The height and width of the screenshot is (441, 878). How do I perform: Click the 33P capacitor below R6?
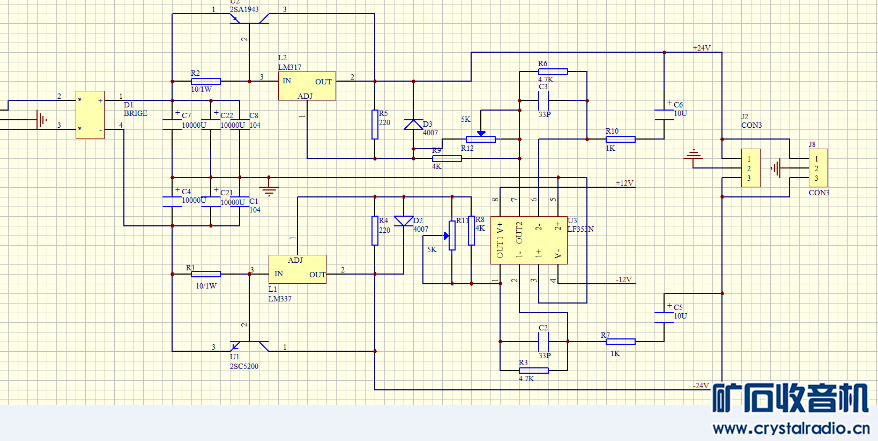click(543, 100)
